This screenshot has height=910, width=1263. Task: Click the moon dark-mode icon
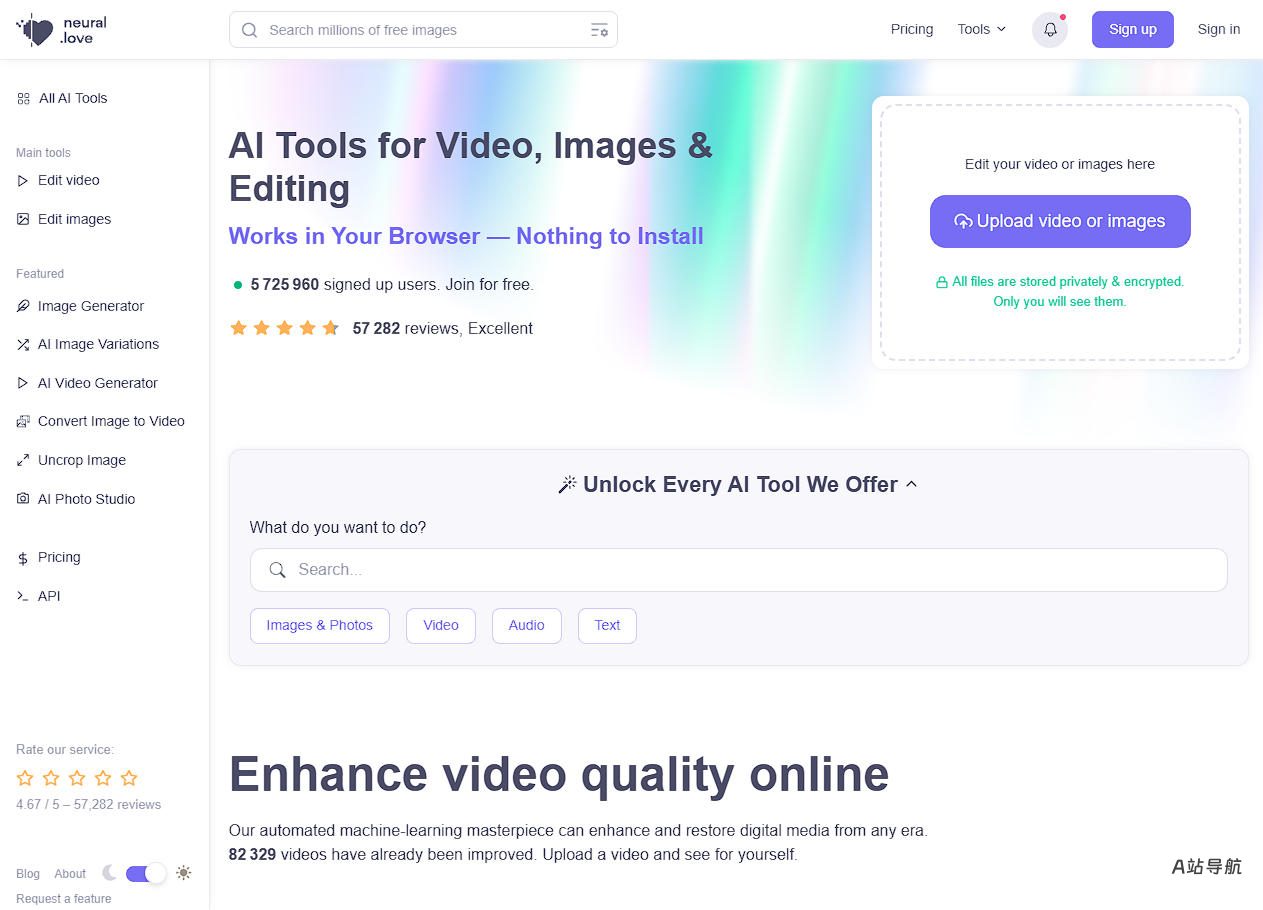109,873
